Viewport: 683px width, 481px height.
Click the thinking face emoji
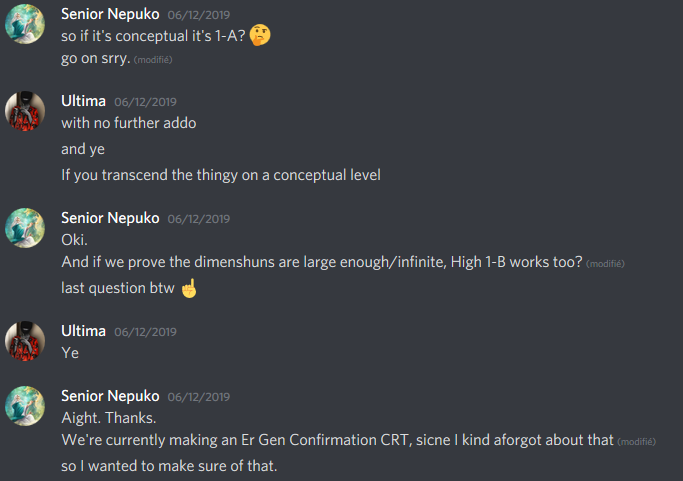[261, 35]
